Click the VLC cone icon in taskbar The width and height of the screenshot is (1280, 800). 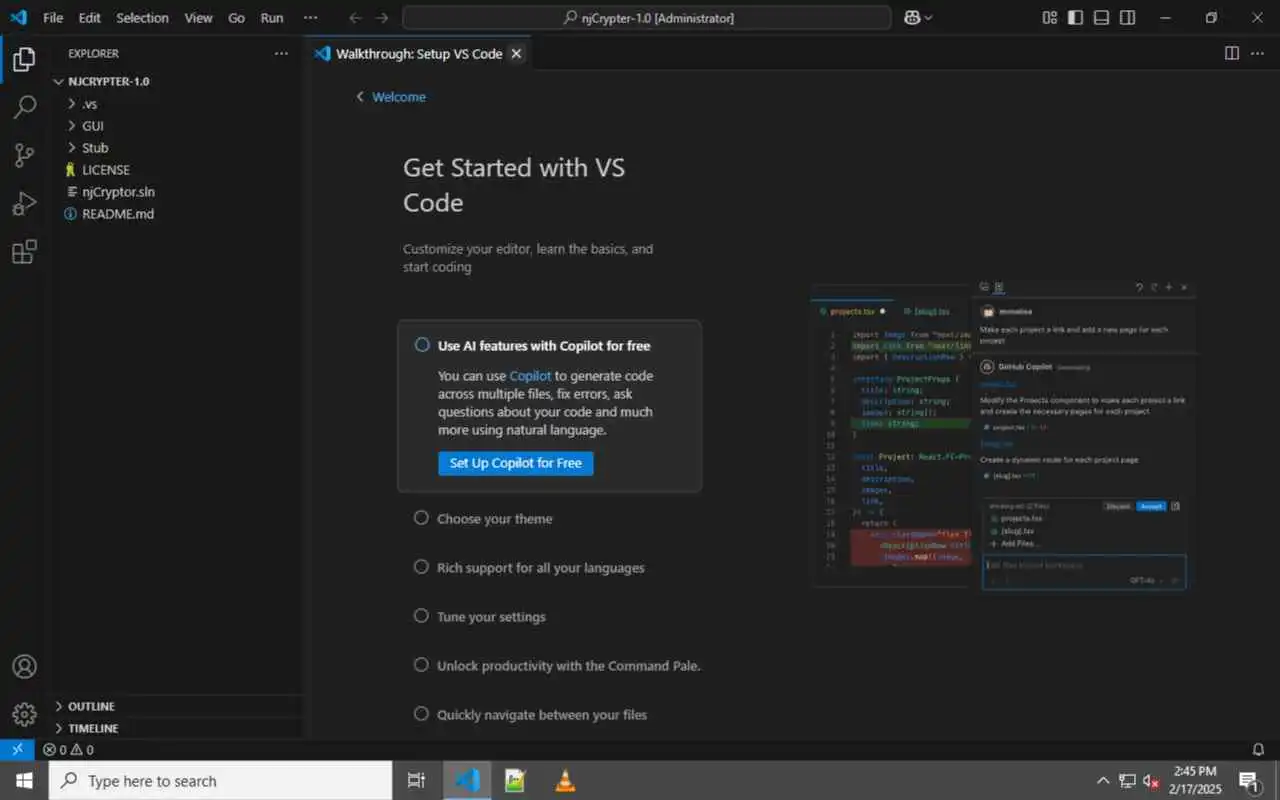click(565, 781)
